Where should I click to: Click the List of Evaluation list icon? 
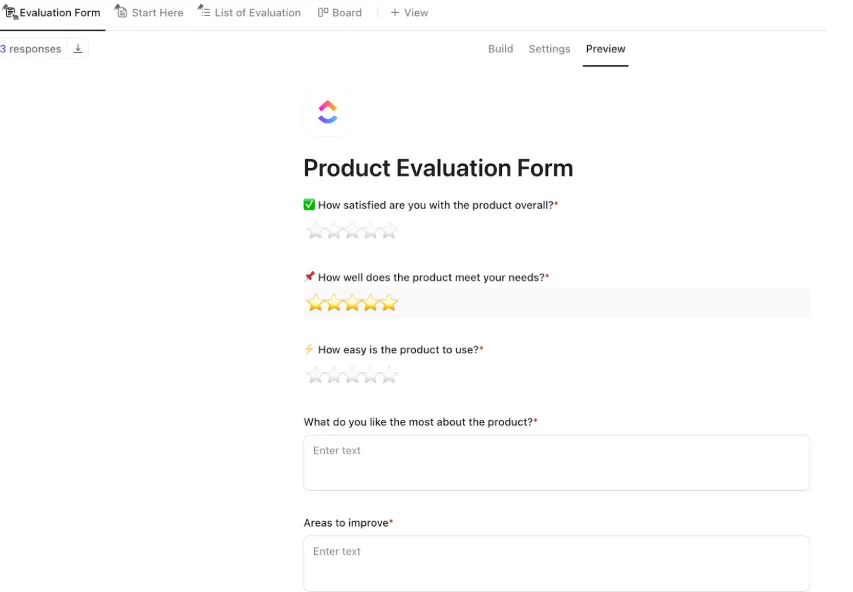pyautogui.click(x=204, y=11)
